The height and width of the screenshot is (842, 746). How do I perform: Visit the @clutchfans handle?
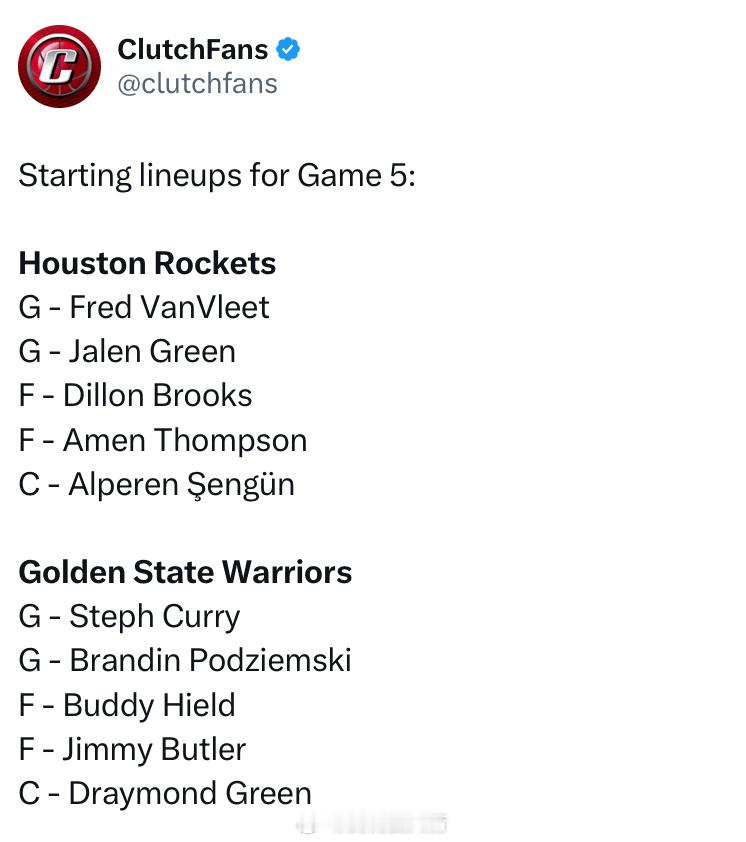[x=198, y=84]
